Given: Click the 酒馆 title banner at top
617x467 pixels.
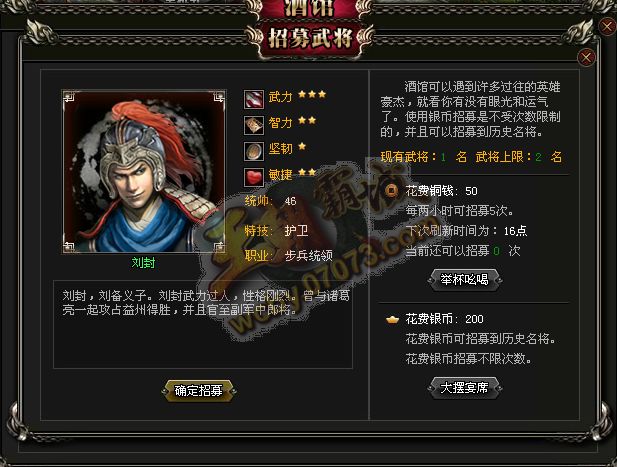Looking at the screenshot, I should tap(309, 9).
